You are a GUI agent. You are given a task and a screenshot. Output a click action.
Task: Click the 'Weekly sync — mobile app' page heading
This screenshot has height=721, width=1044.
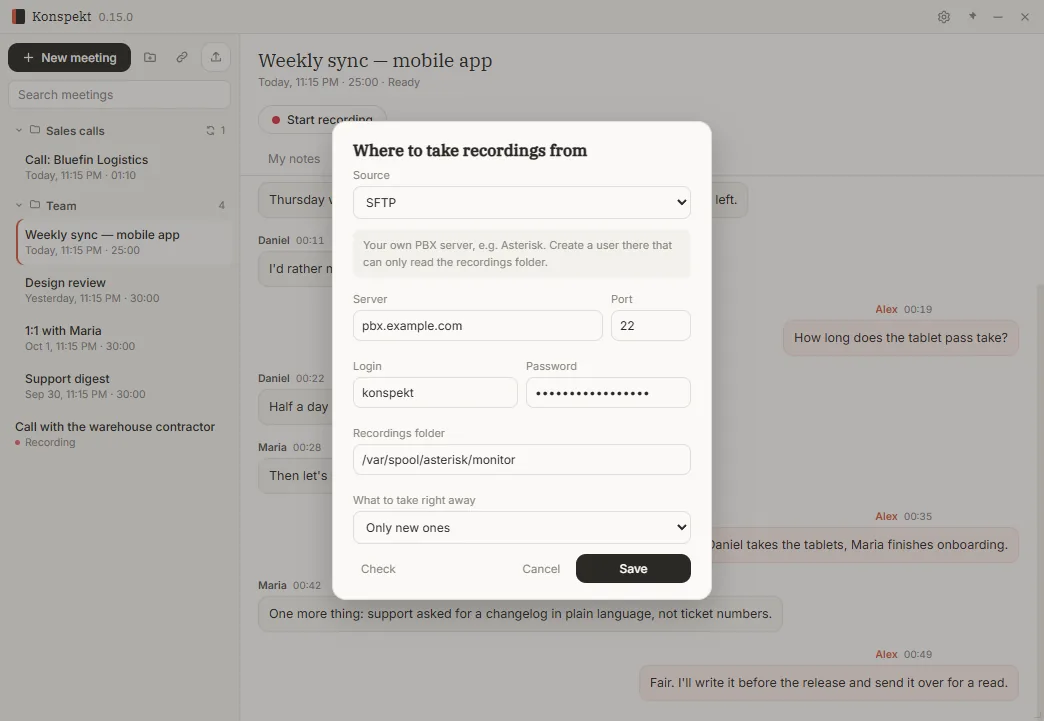(375, 61)
